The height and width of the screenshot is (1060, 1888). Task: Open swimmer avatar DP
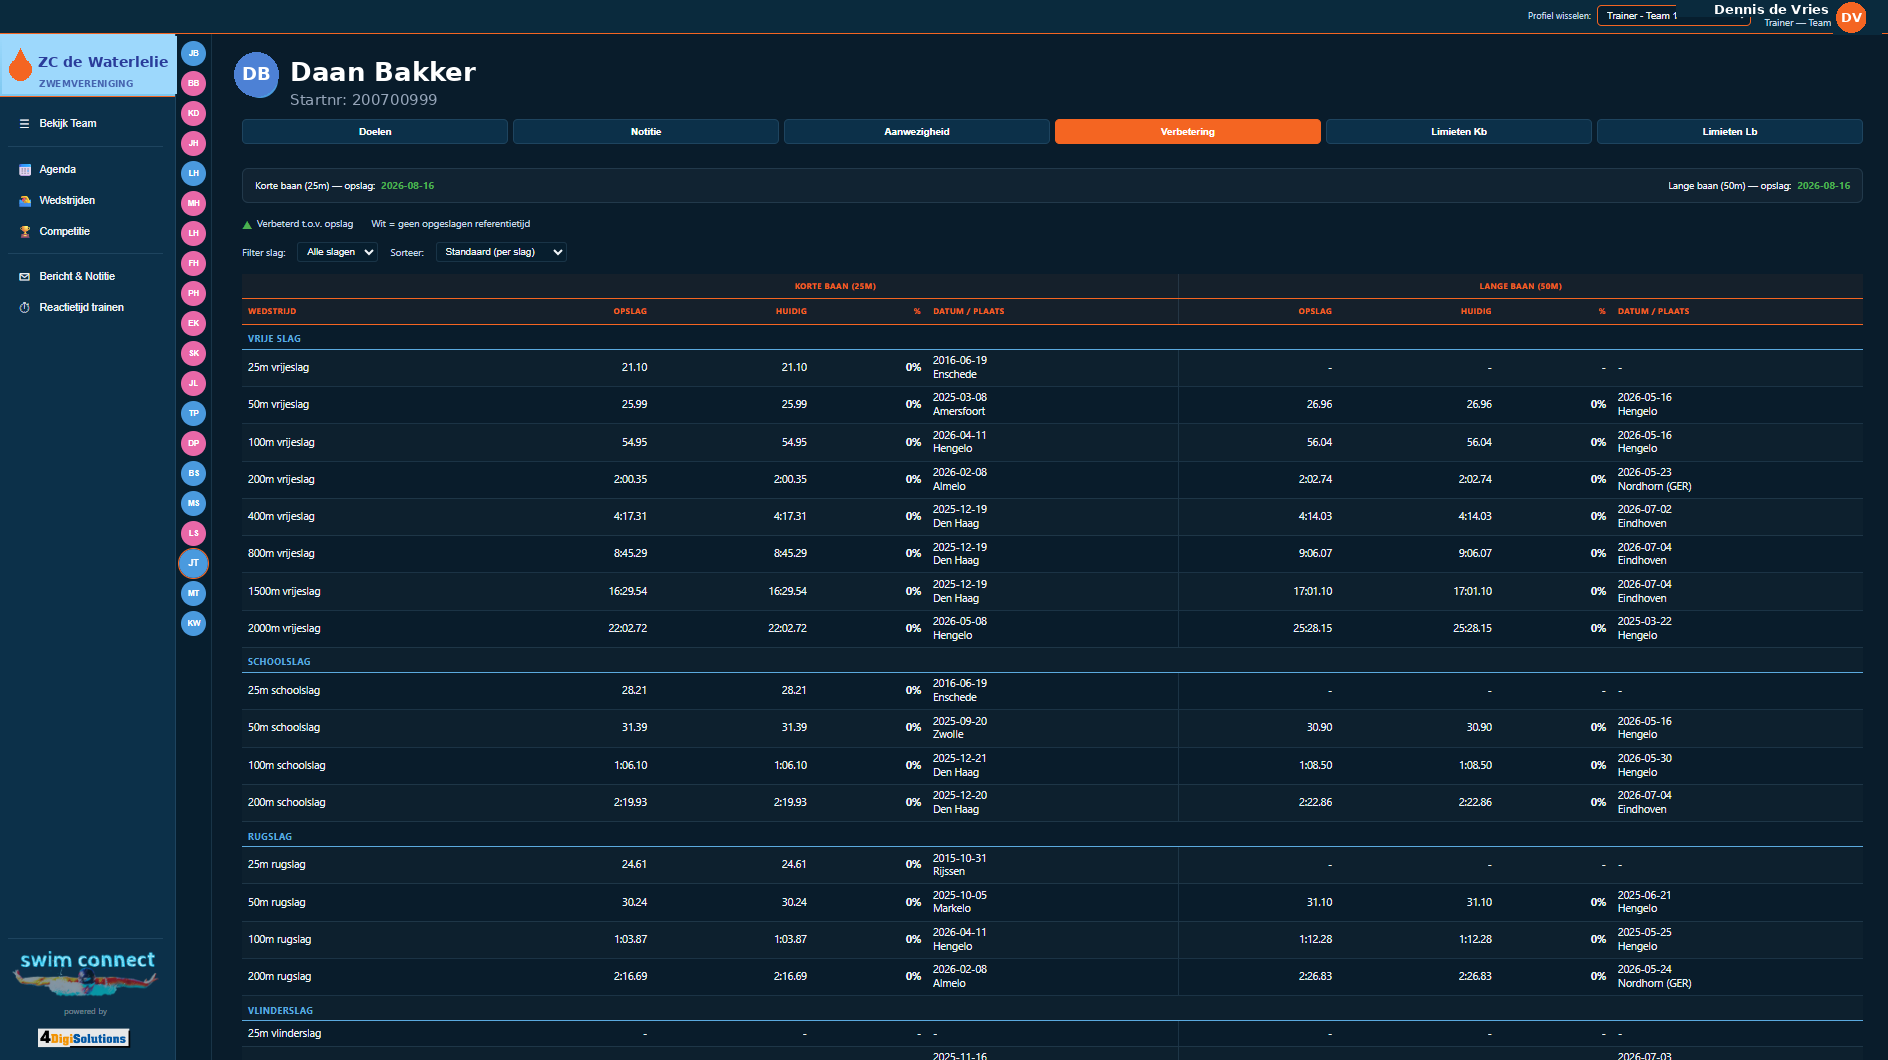click(194, 443)
